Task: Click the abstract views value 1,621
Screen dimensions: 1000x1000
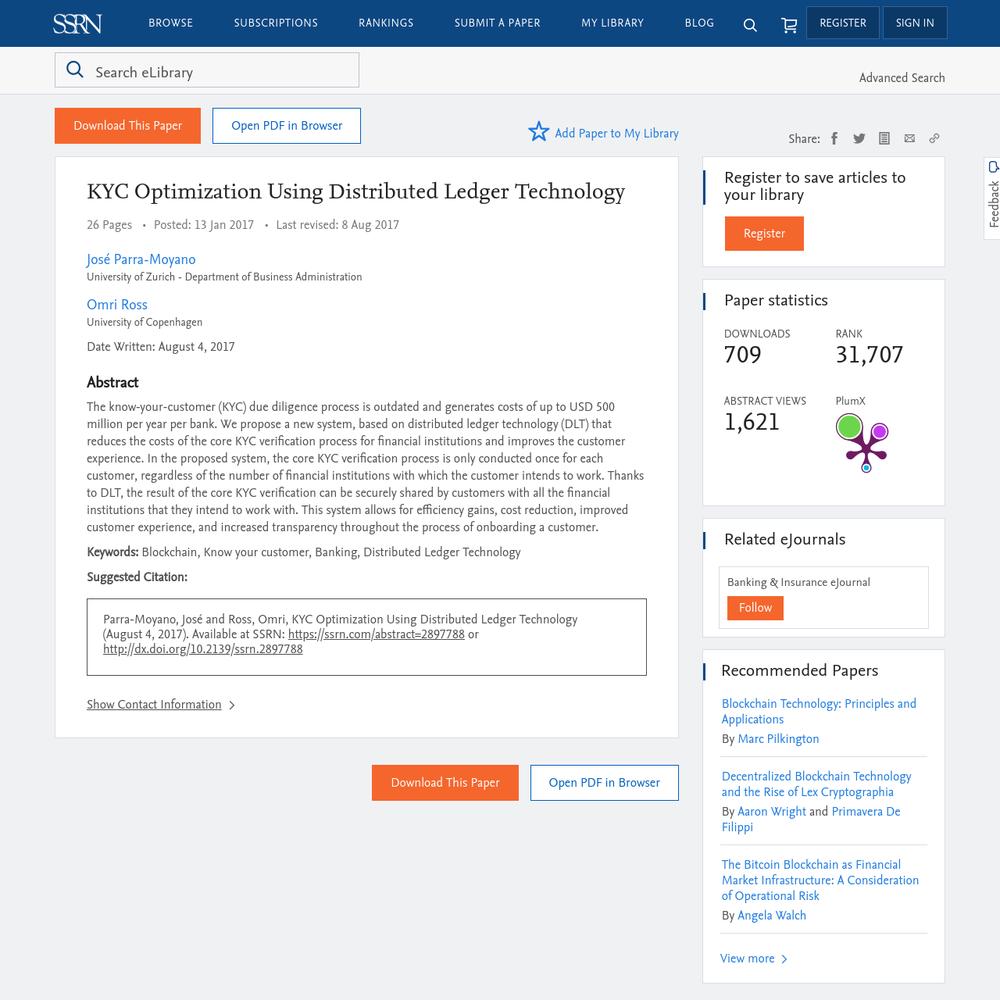Action: (751, 422)
